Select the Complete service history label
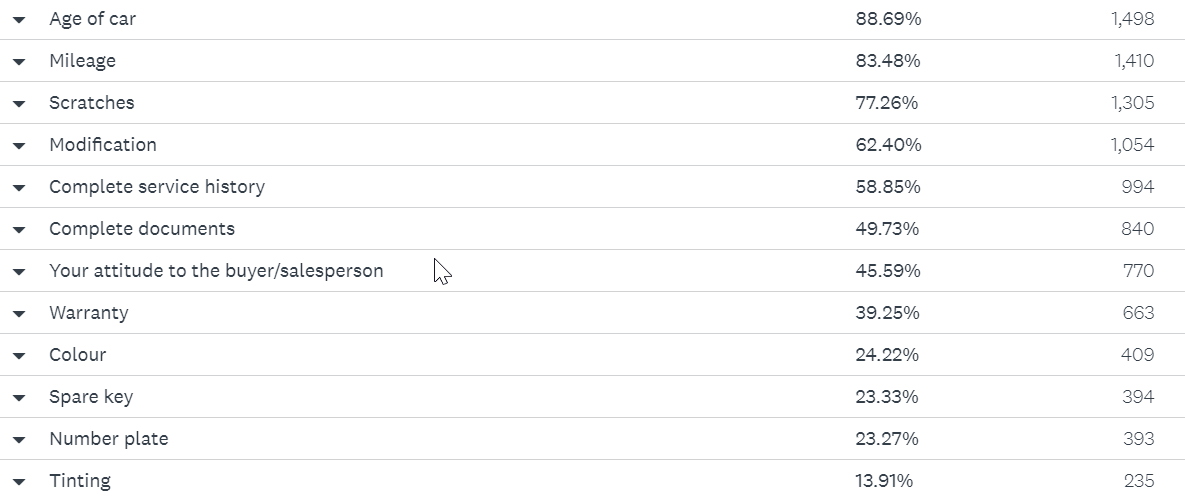The image size is (1185, 497). click(x=157, y=187)
